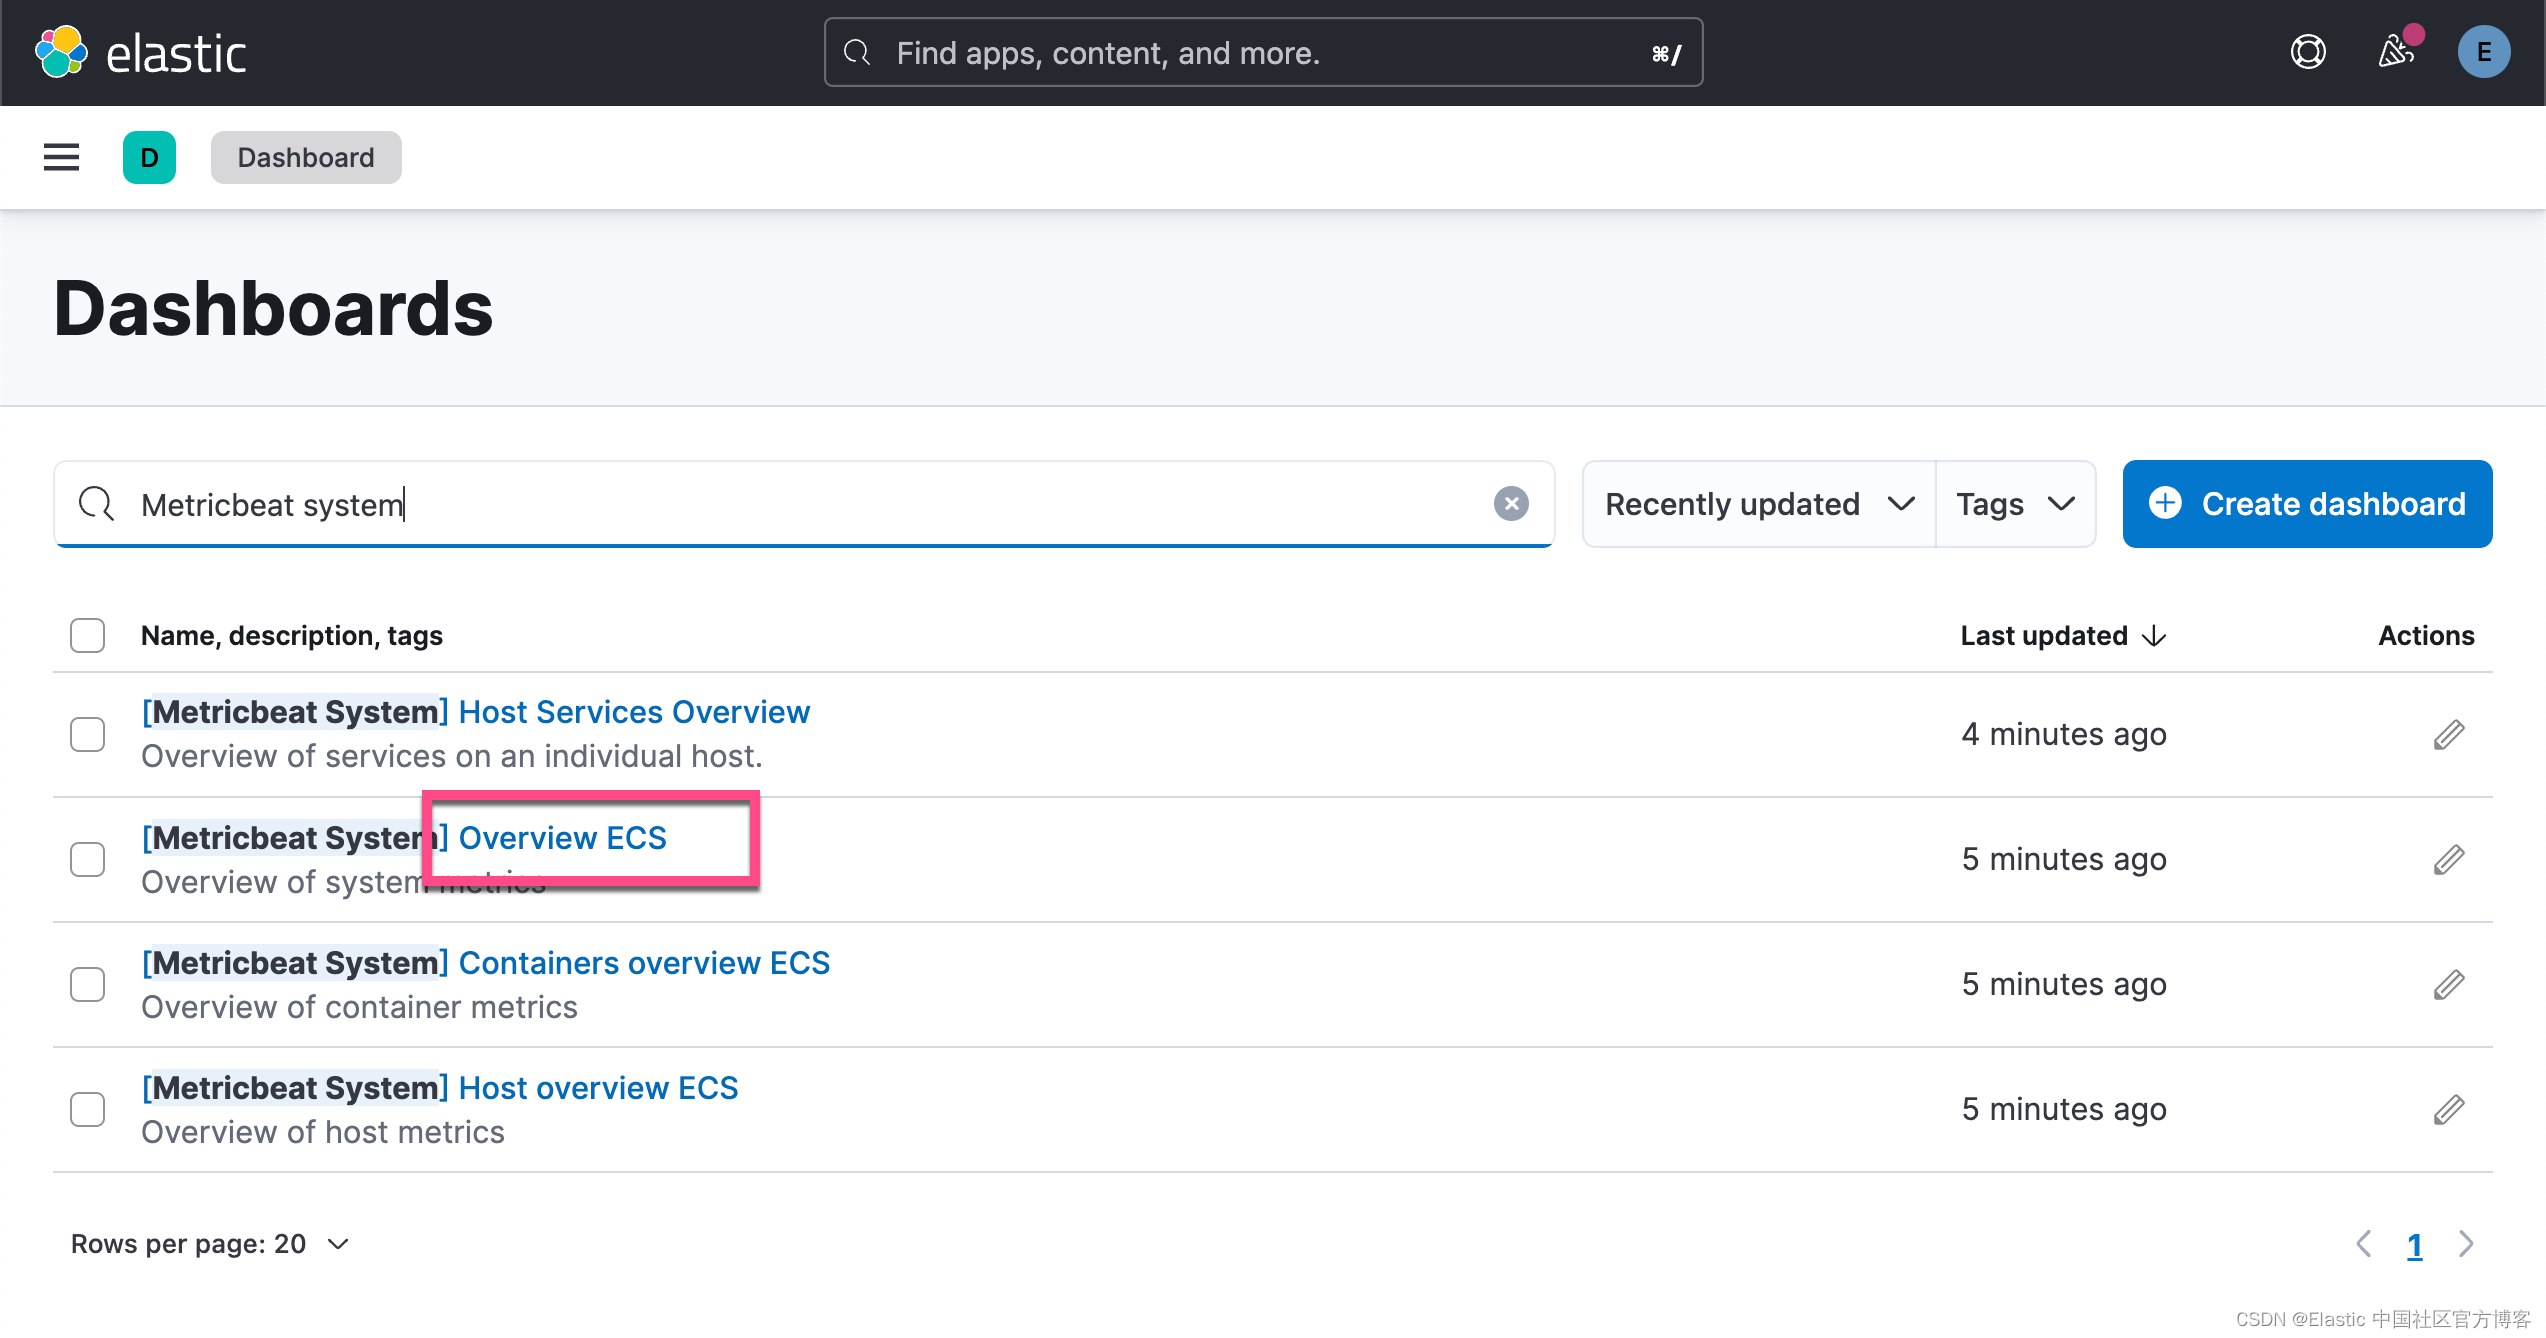2546x1338 pixels.
Task: Open the user avatar E menu
Action: (x=2484, y=52)
